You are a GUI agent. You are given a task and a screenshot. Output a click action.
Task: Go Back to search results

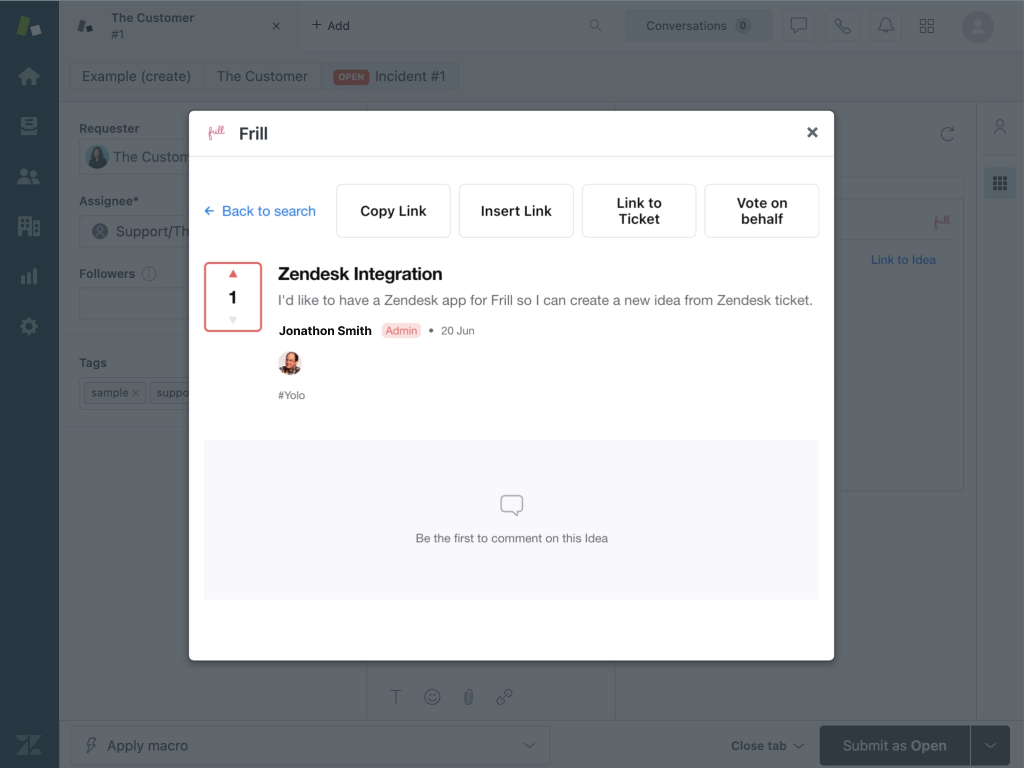(x=260, y=211)
